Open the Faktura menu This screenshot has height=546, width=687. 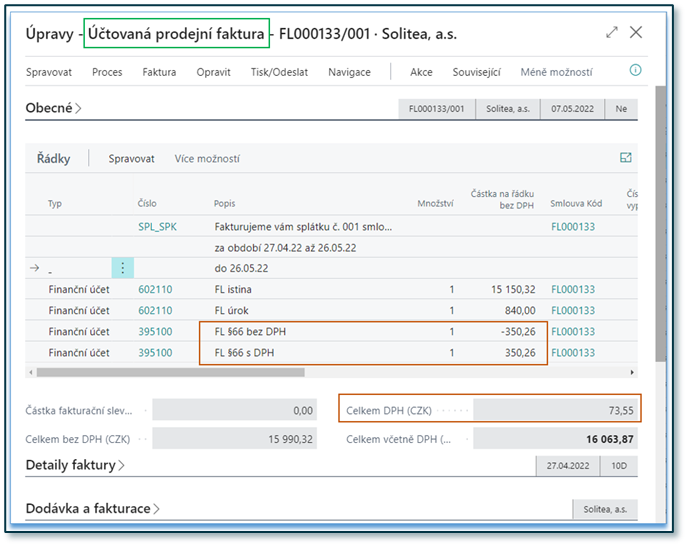tap(159, 72)
